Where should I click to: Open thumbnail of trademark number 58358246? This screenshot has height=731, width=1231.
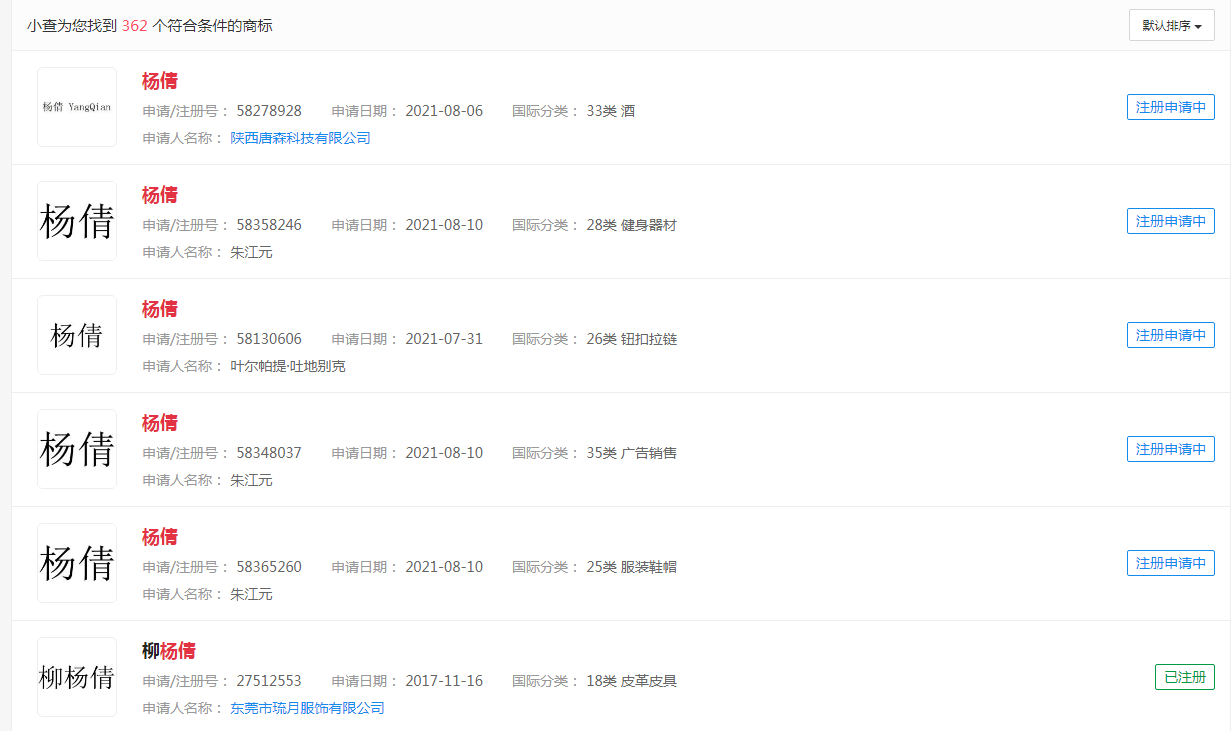coord(77,221)
